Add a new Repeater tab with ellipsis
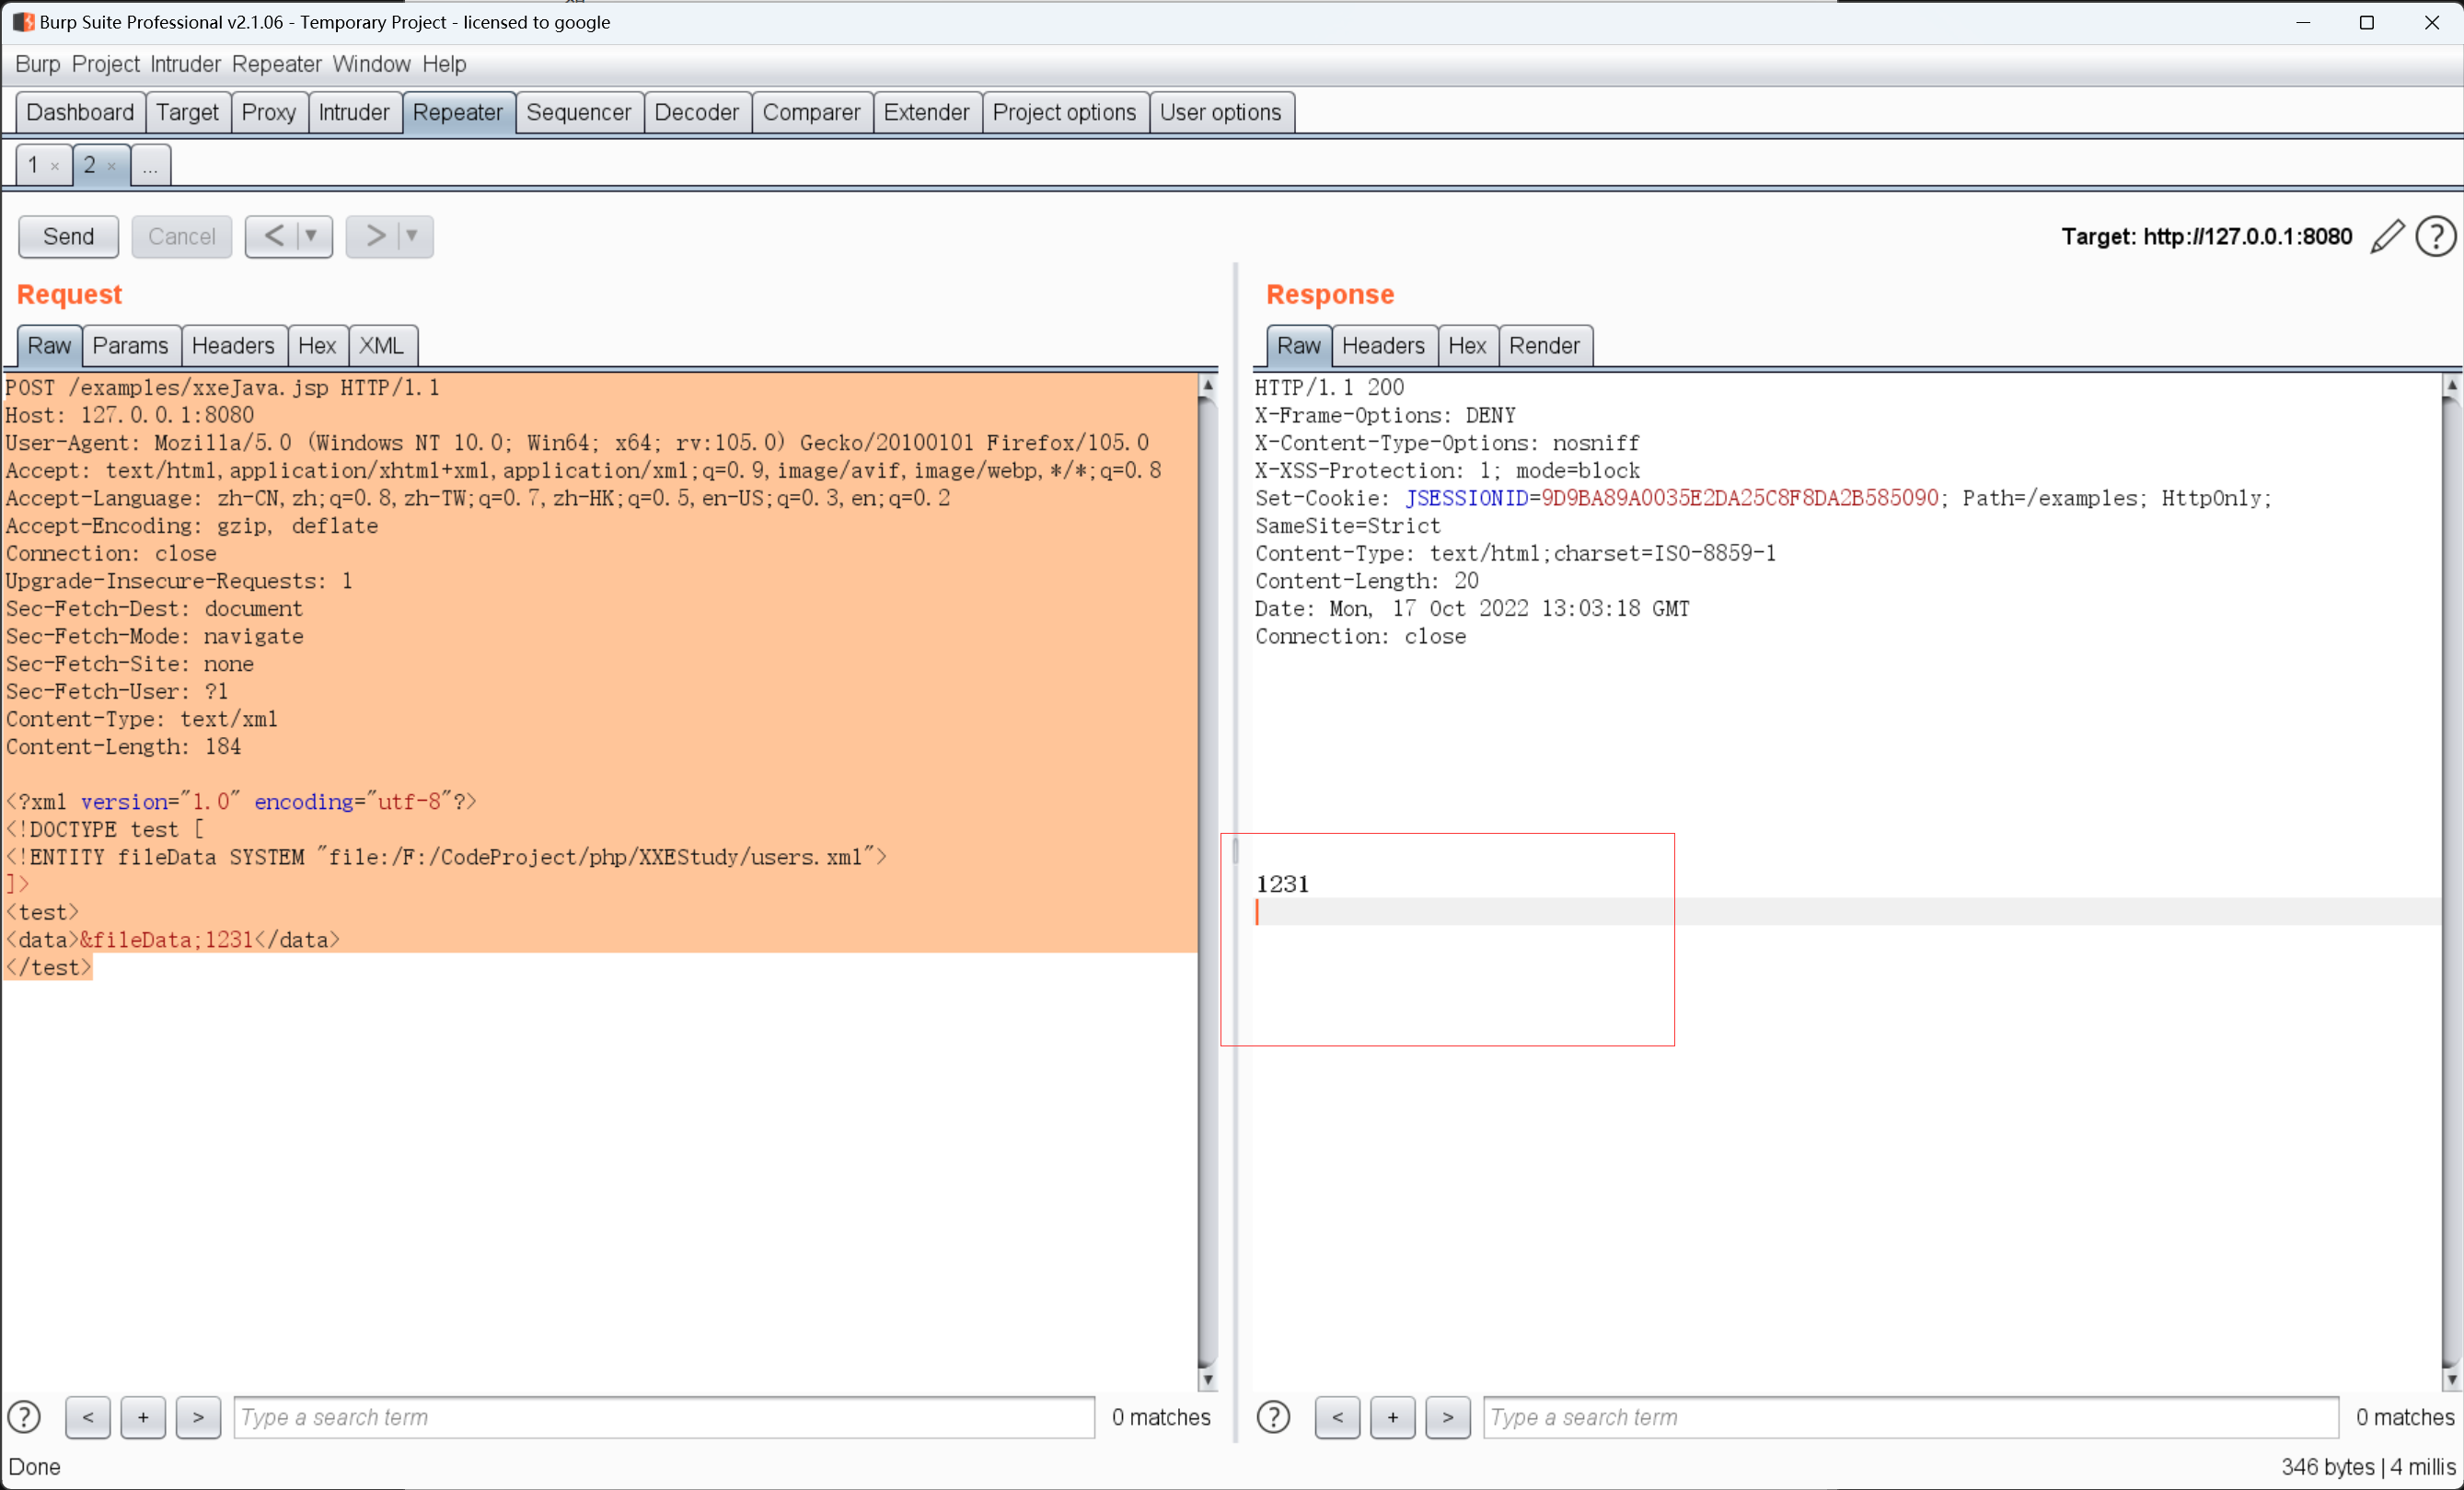 pyautogui.click(x=150, y=166)
